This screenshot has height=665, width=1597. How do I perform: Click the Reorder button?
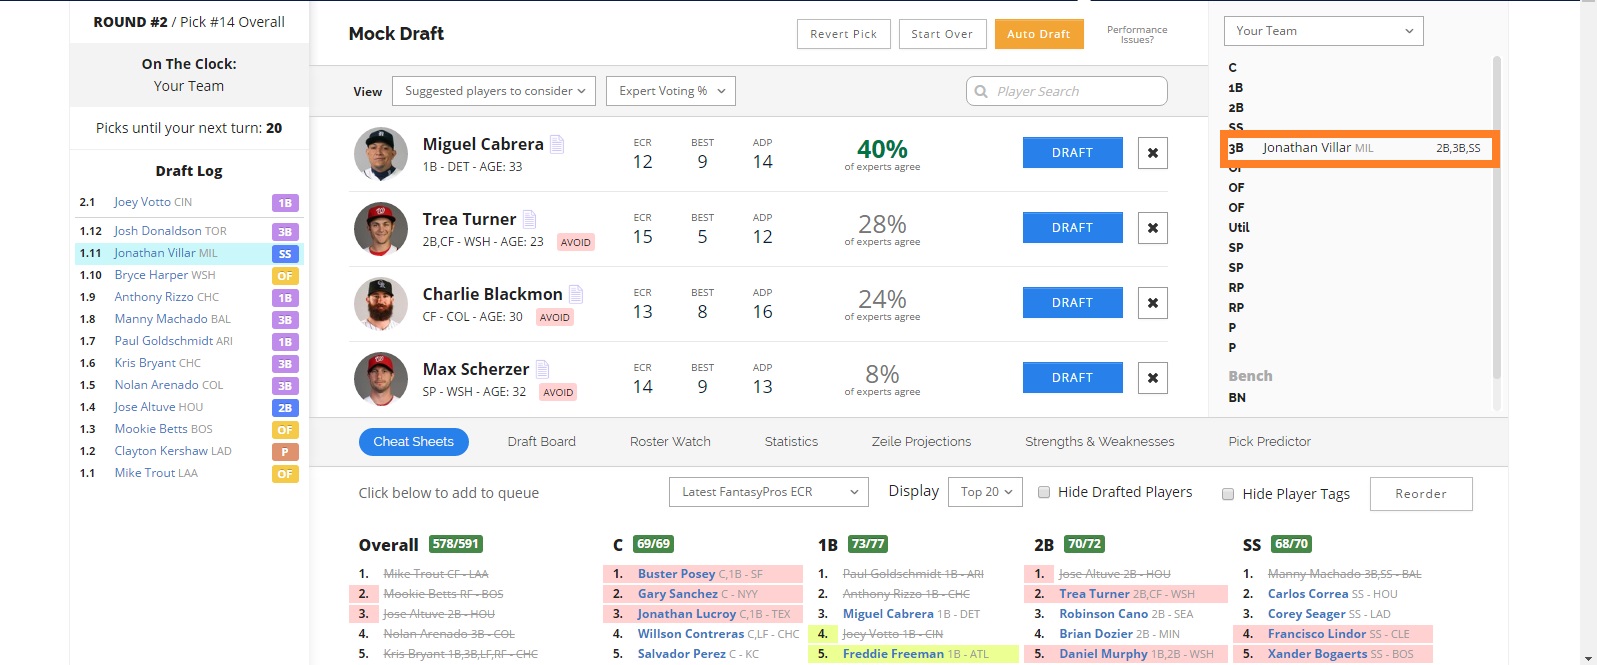pos(1421,494)
